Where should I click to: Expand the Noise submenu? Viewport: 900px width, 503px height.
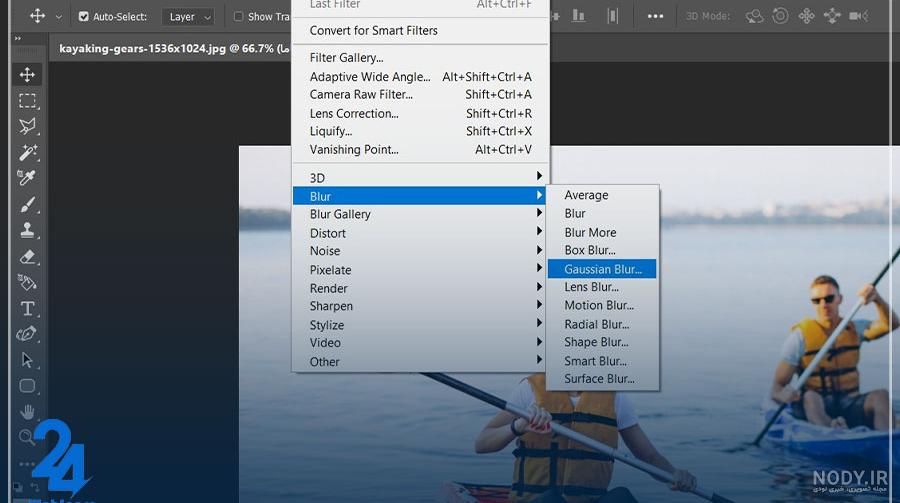[x=419, y=251]
